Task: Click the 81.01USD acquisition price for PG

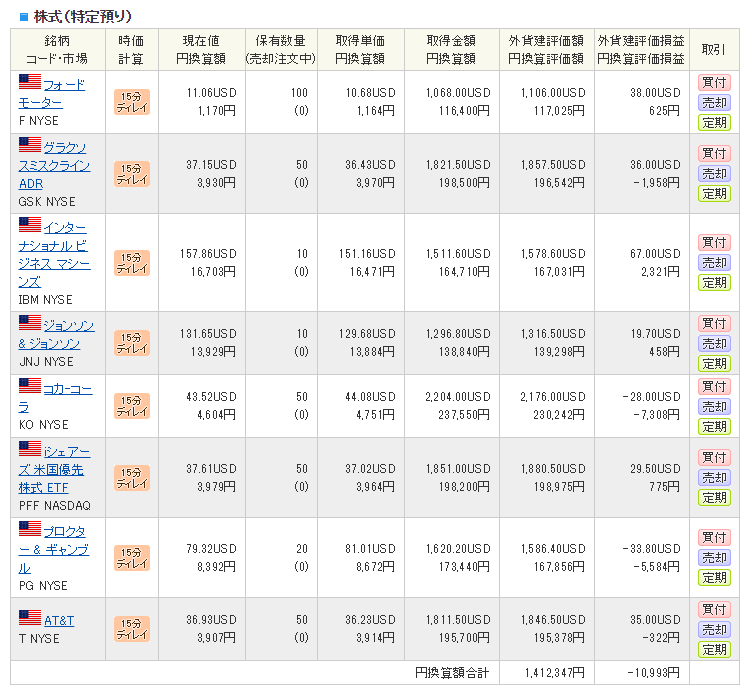Action: [x=370, y=549]
